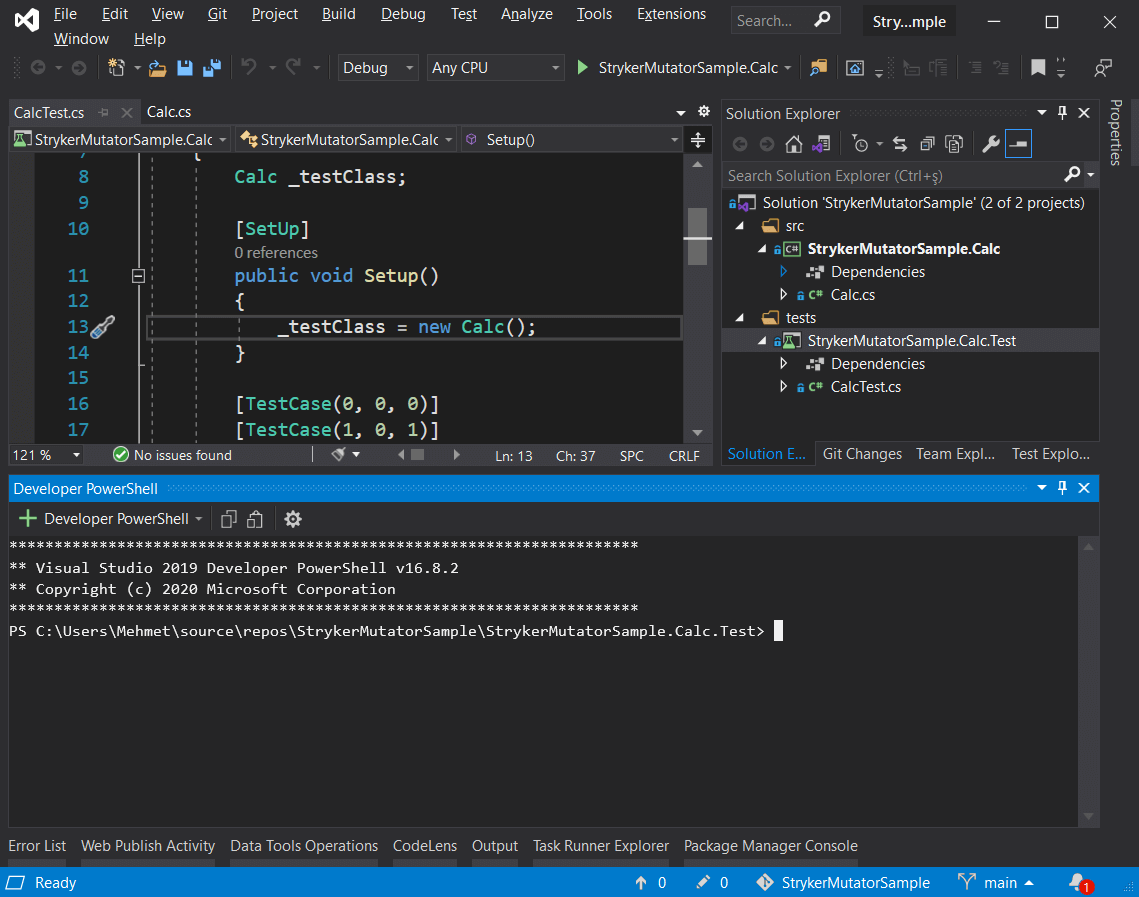Click the quick actions screwdriver icon on line 13
Image resolution: width=1139 pixels, height=897 pixels.
(x=102, y=328)
